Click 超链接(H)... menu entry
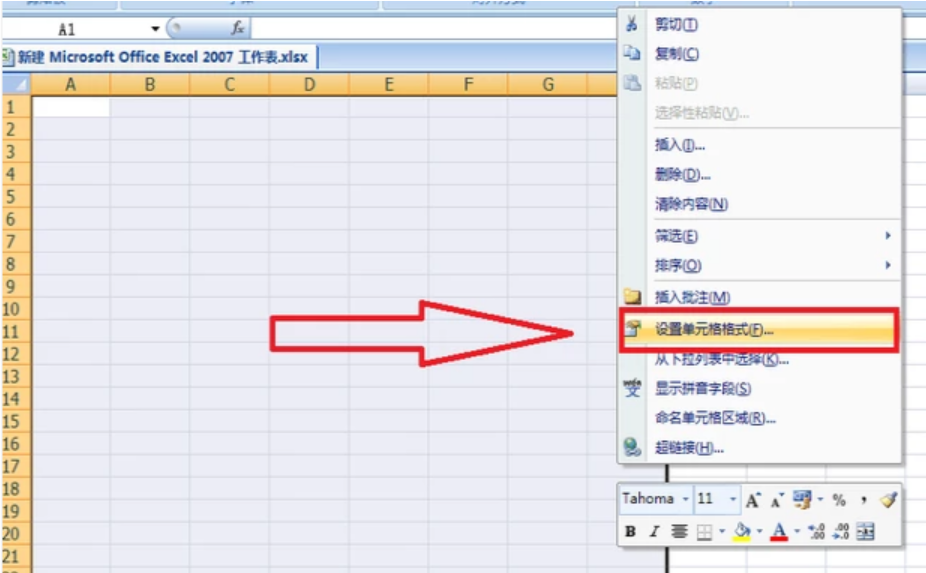 (688, 448)
